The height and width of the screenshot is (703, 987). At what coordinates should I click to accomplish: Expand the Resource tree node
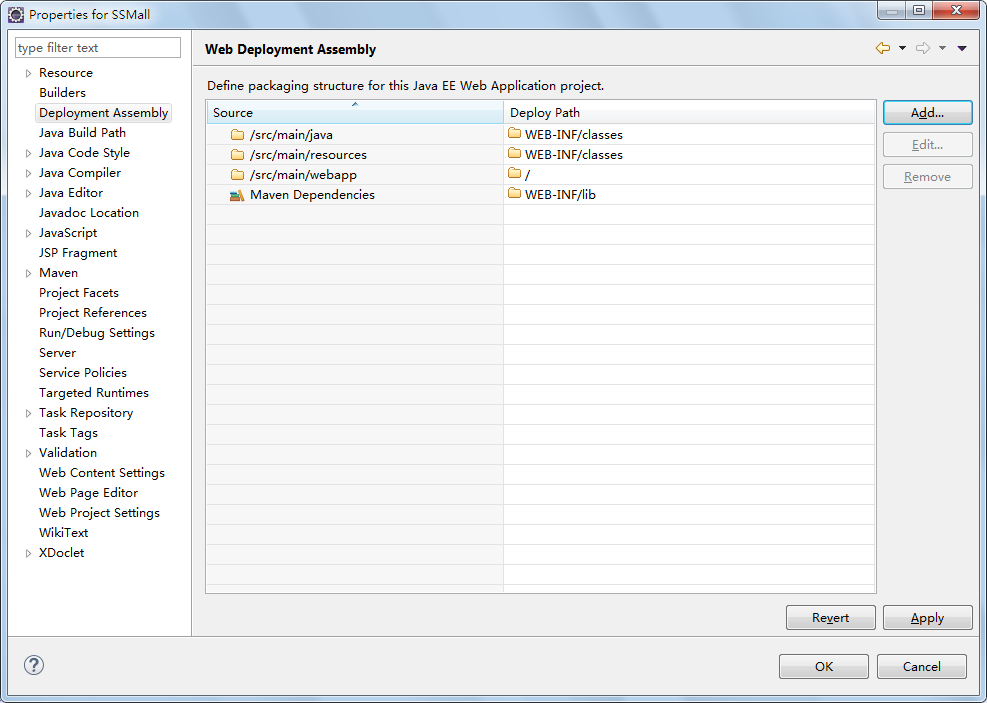point(28,73)
